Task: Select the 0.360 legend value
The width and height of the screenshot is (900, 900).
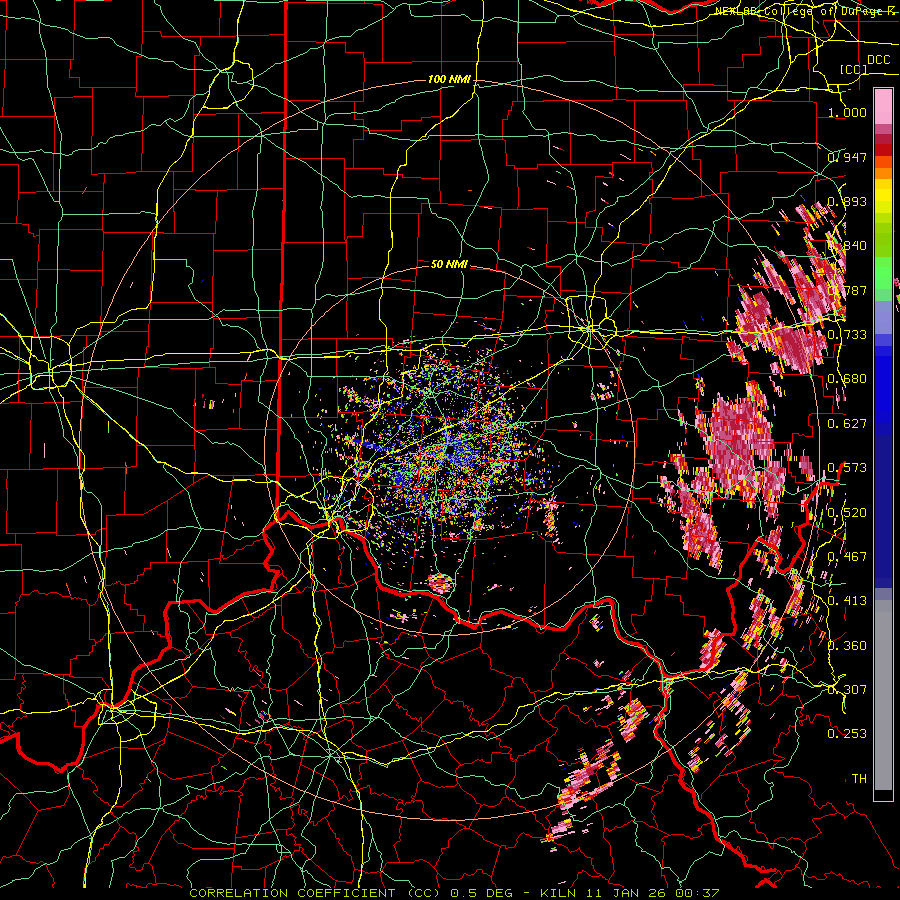Action: (x=847, y=646)
